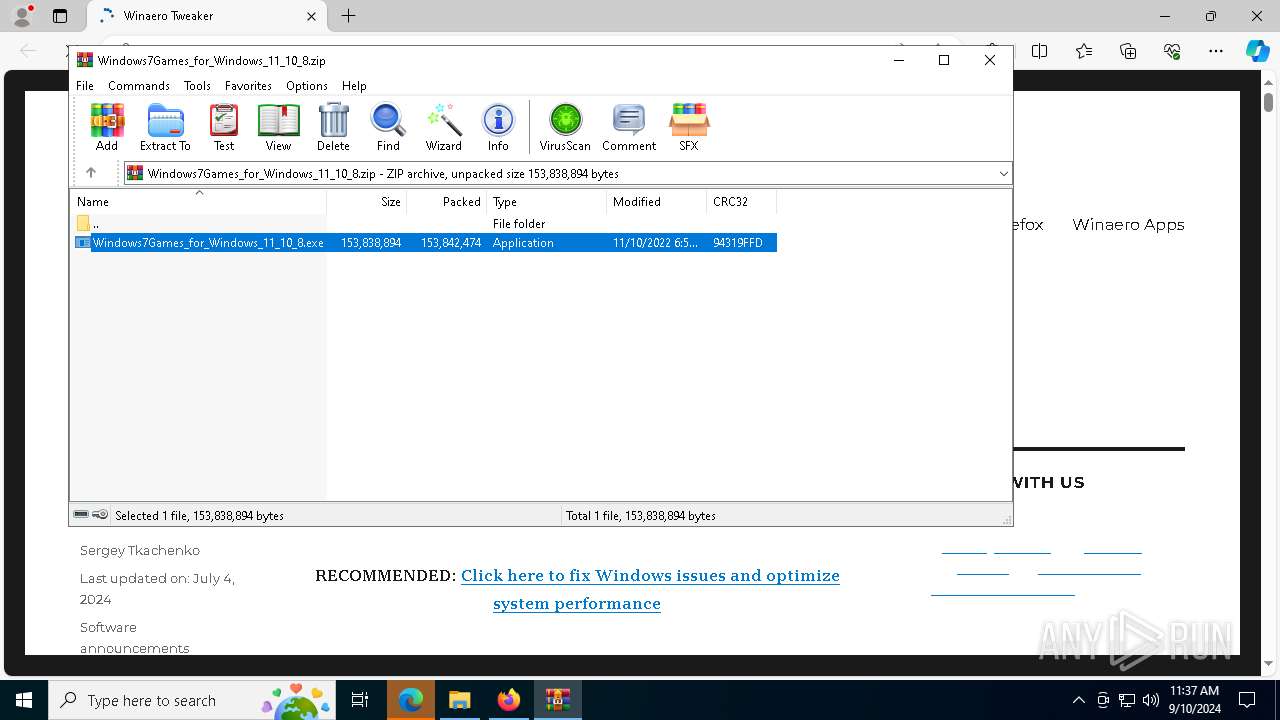Image resolution: width=1280 pixels, height=720 pixels.
Task: Click the taskbar search box
Action: pos(191,700)
